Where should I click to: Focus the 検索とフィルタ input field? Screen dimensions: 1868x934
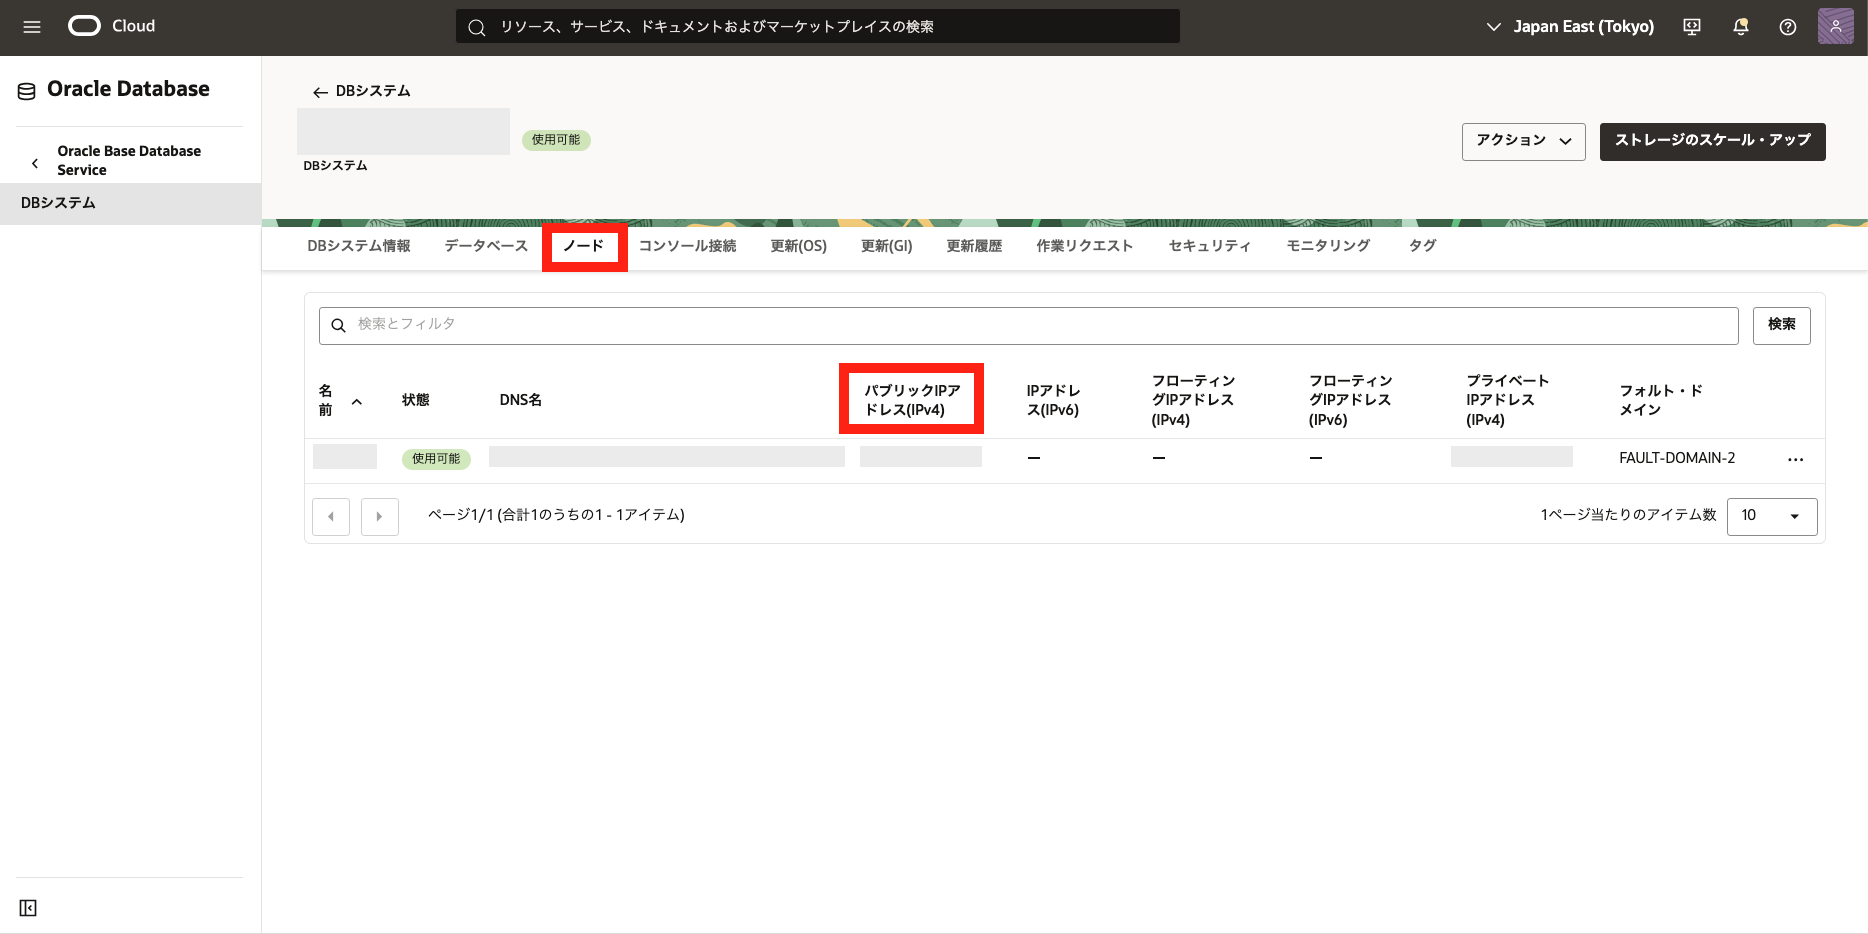pos(1030,325)
